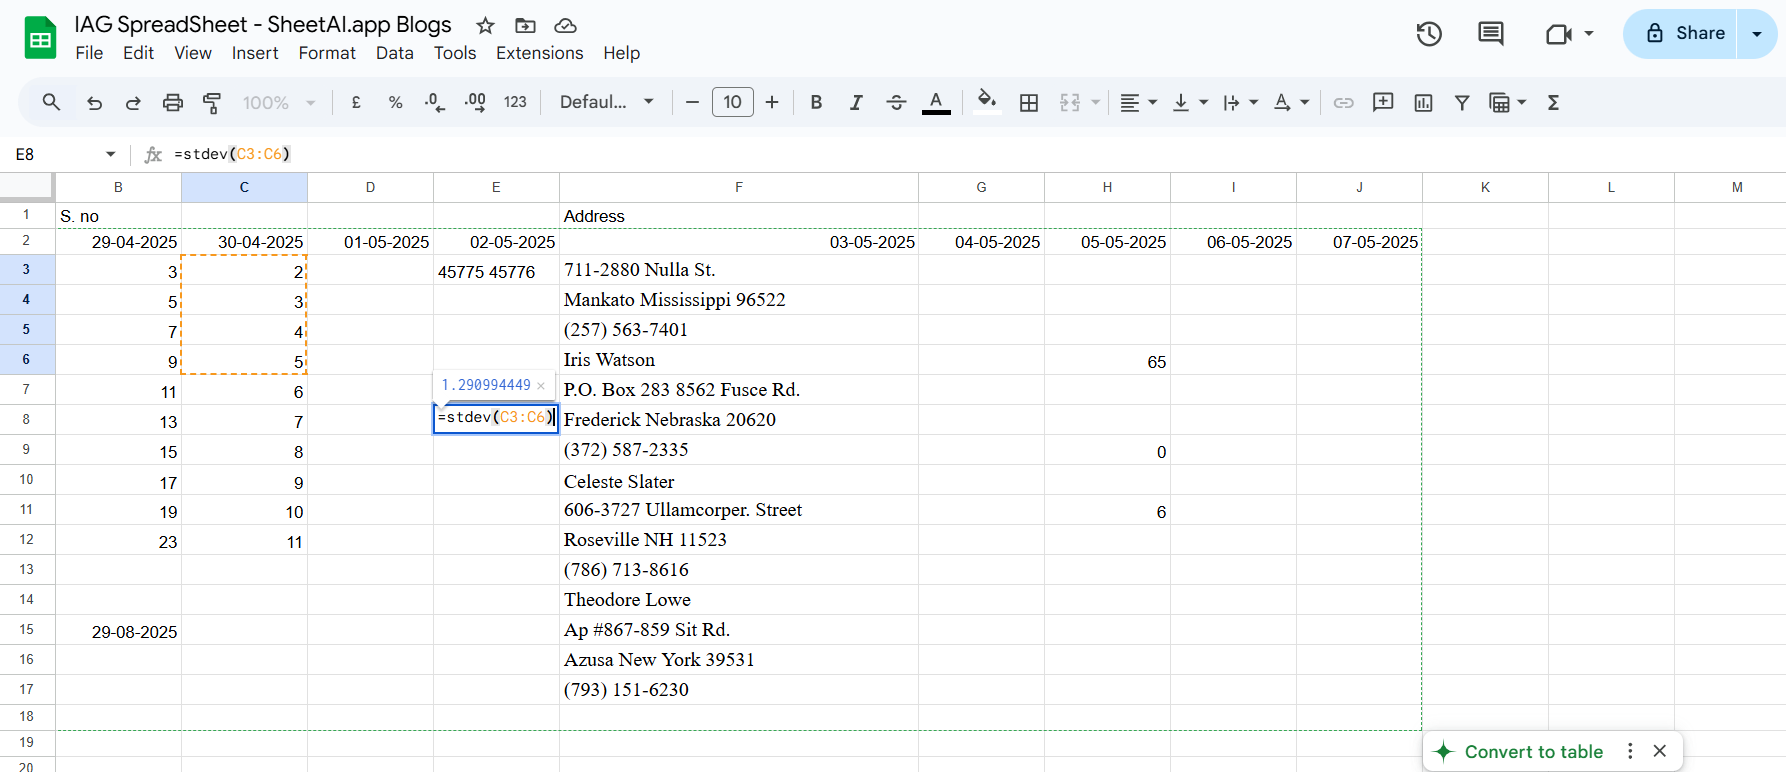Print the spreadsheet
The height and width of the screenshot is (772, 1786).
pyautogui.click(x=173, y=102)
